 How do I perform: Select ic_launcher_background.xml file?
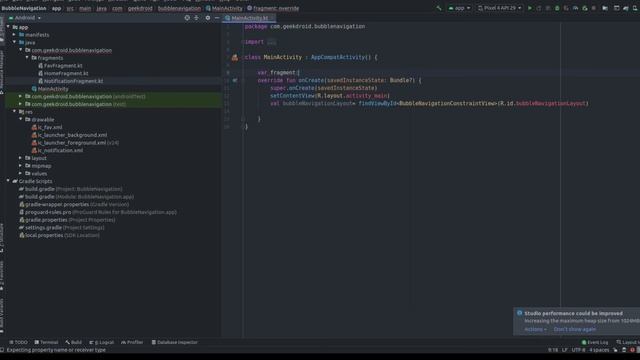coord(69,135)
